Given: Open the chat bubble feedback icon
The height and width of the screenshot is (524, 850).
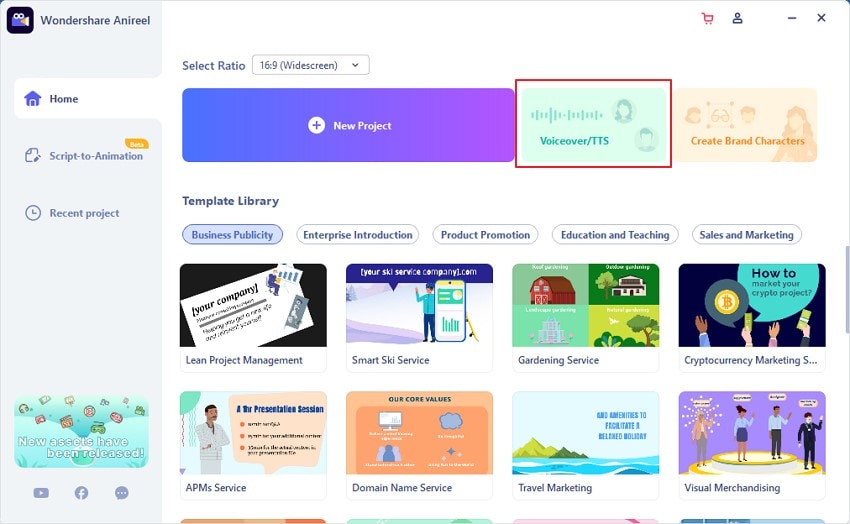Looking at the screenshot, I should (121, 493).
